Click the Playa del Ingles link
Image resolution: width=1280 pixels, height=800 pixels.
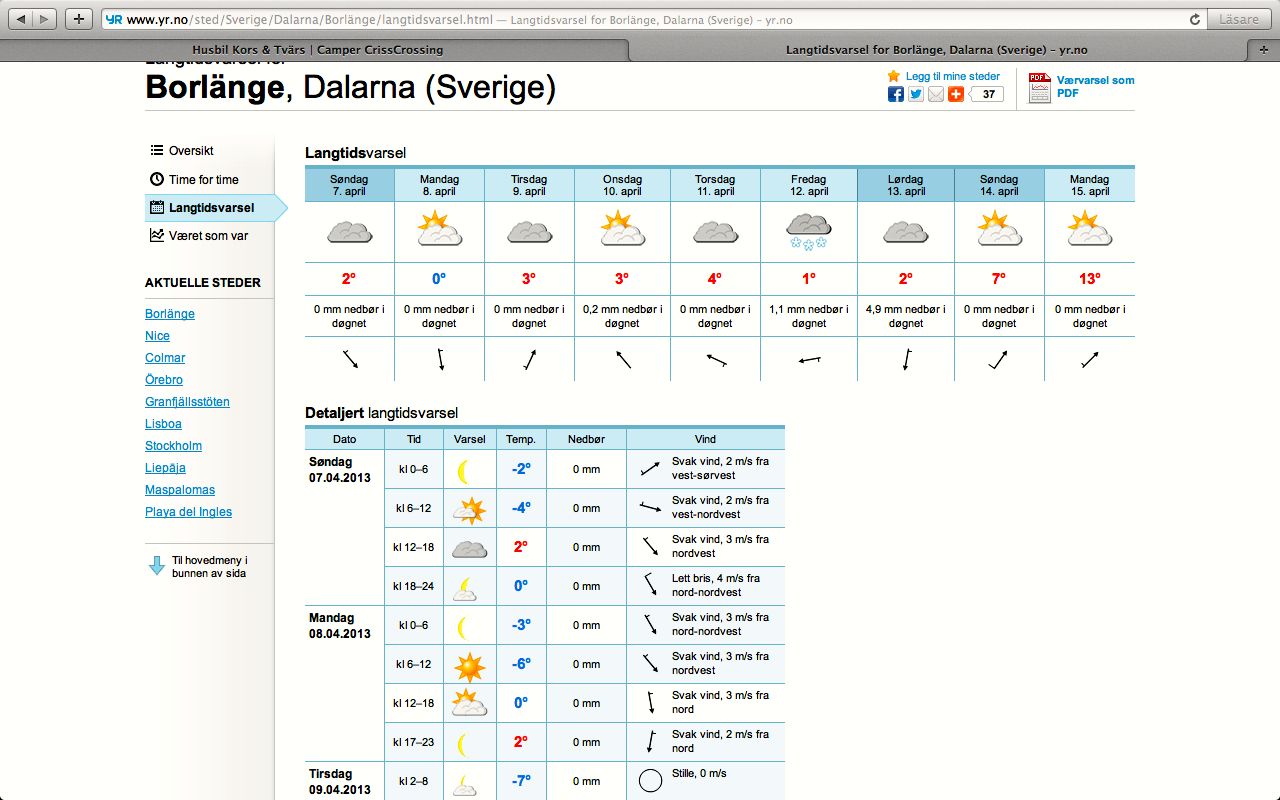point(188,512)
